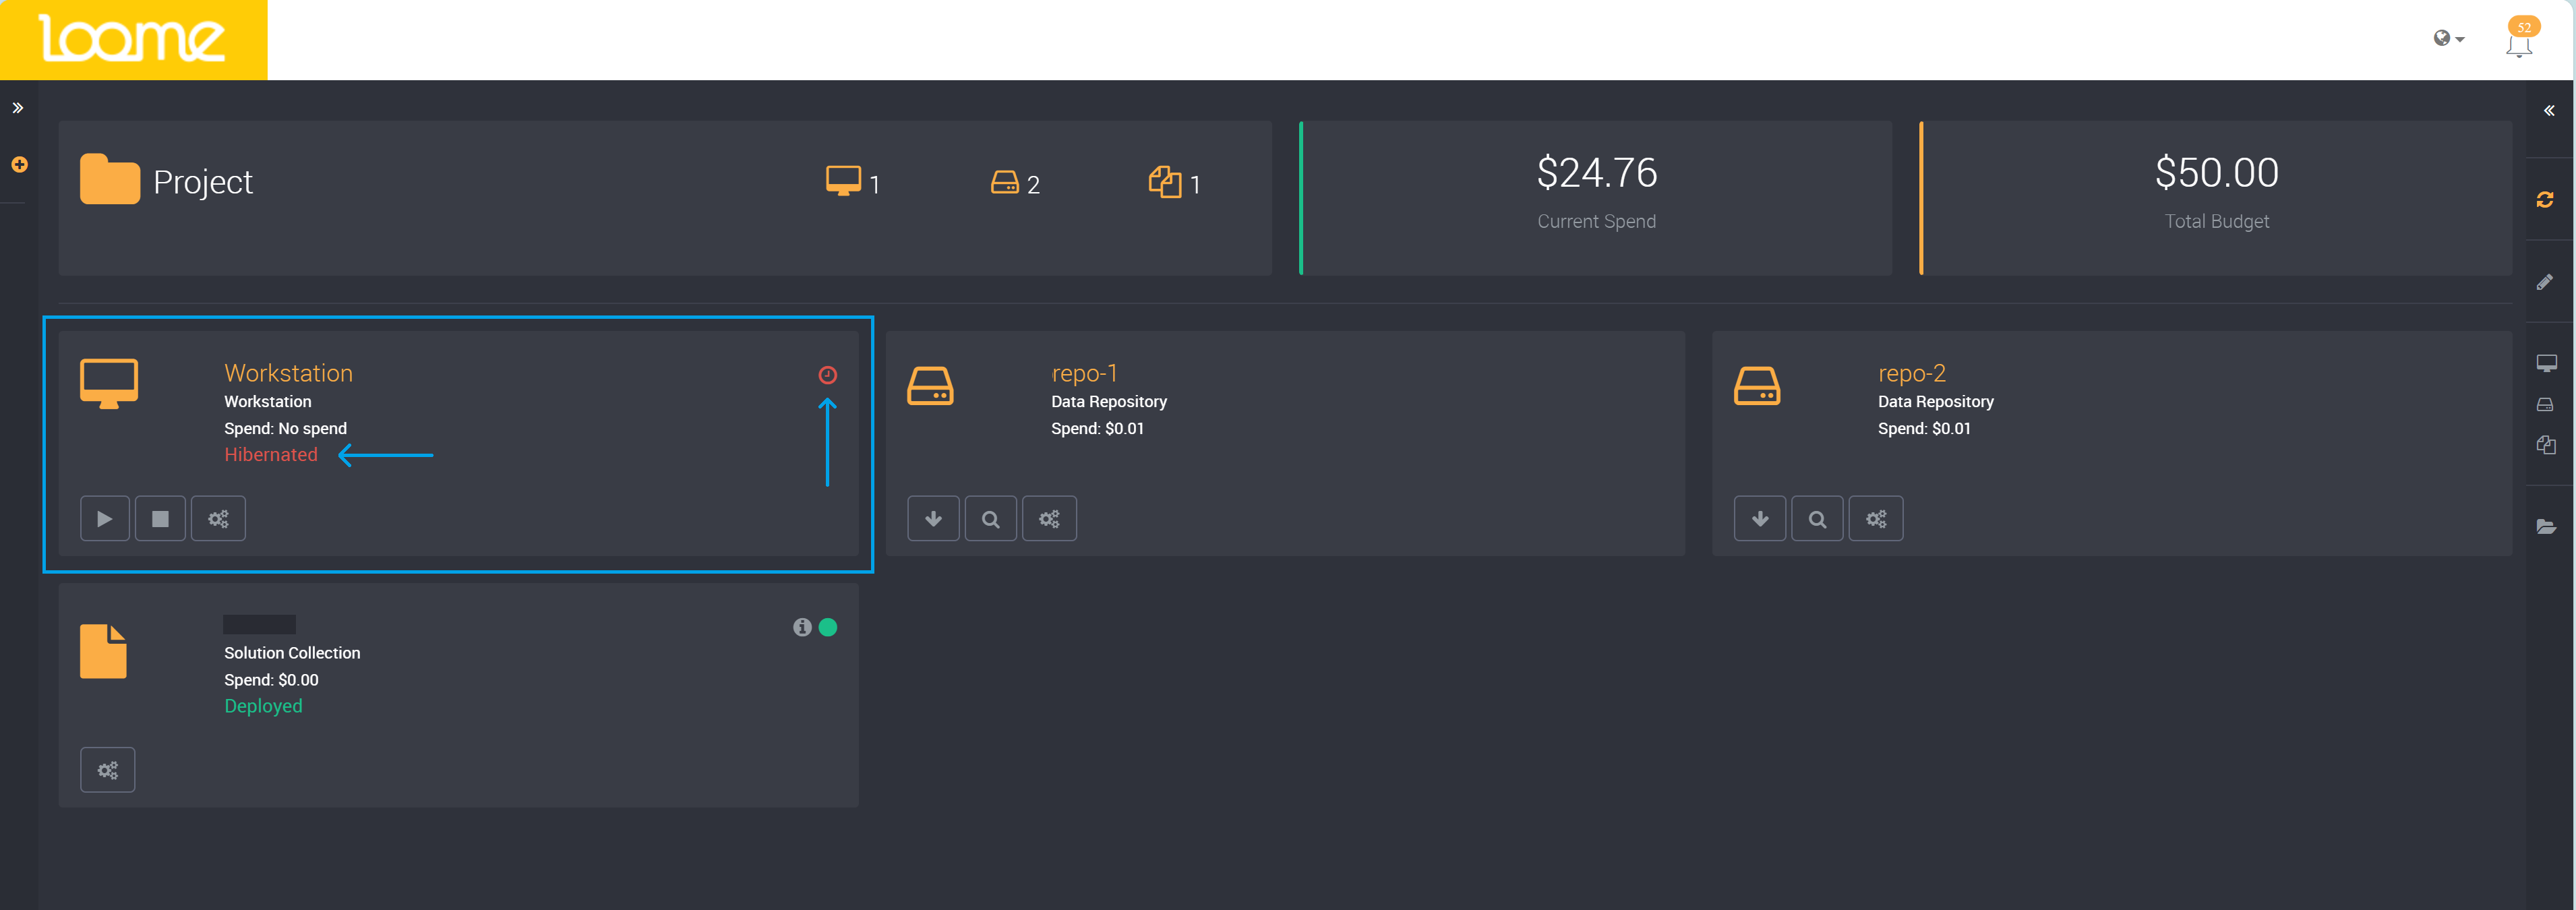Click the Solution Collection document icon
The height and width of the screenshot is (910, 2576).
(103, 652)
